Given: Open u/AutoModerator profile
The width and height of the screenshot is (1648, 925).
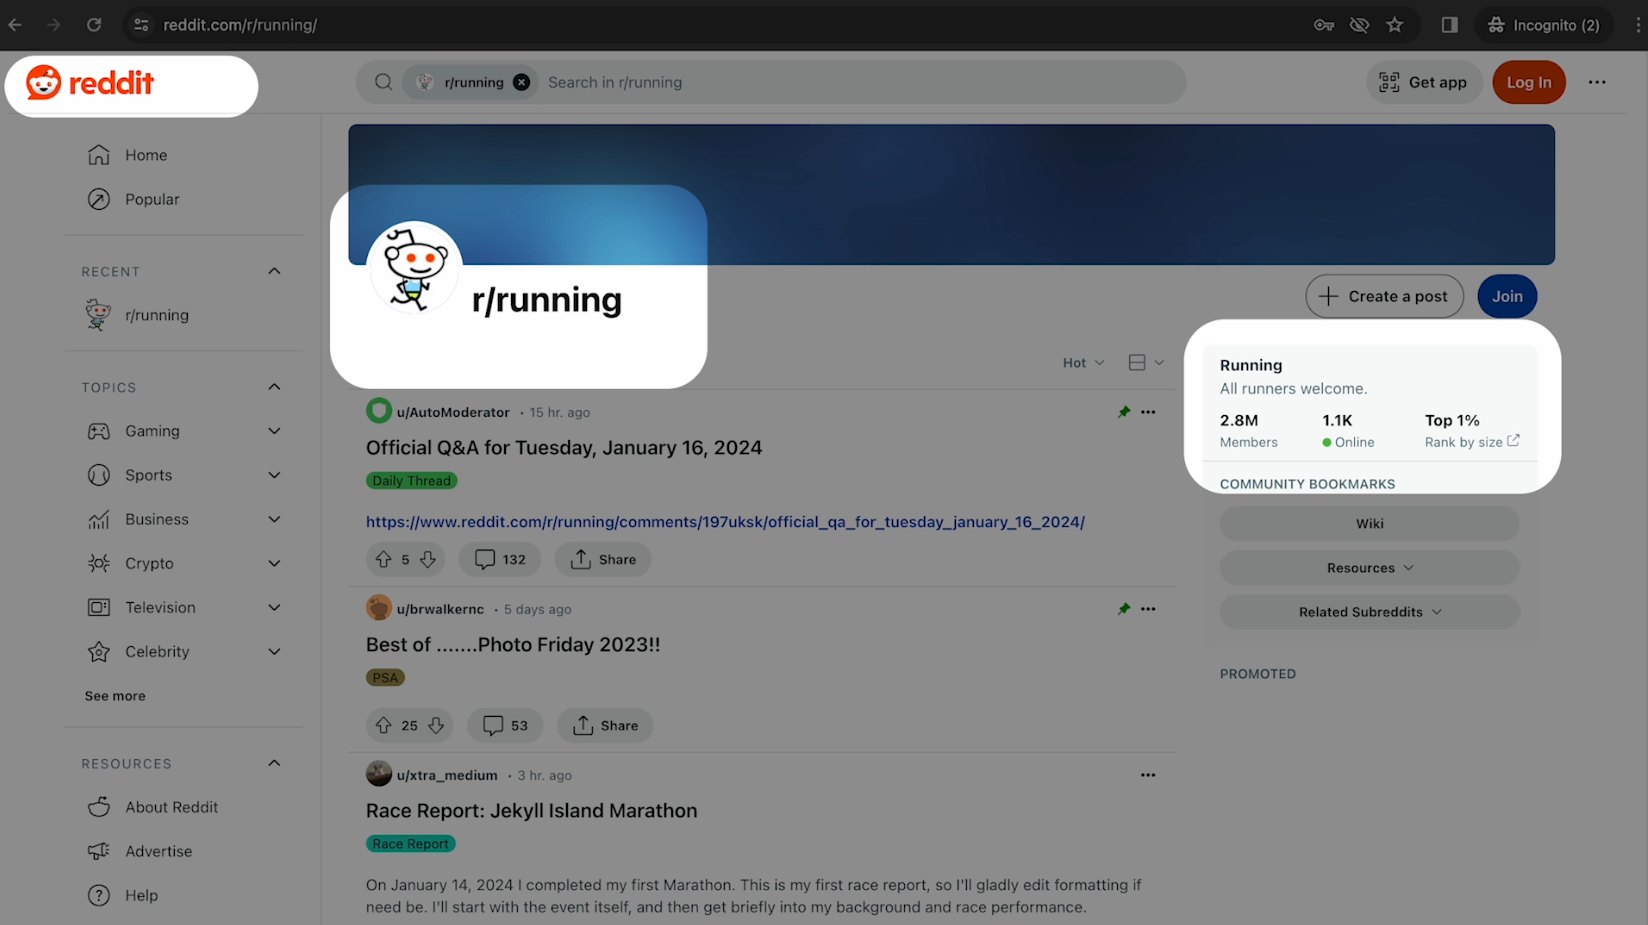Looking at the screenshot, I should (453, 412).
